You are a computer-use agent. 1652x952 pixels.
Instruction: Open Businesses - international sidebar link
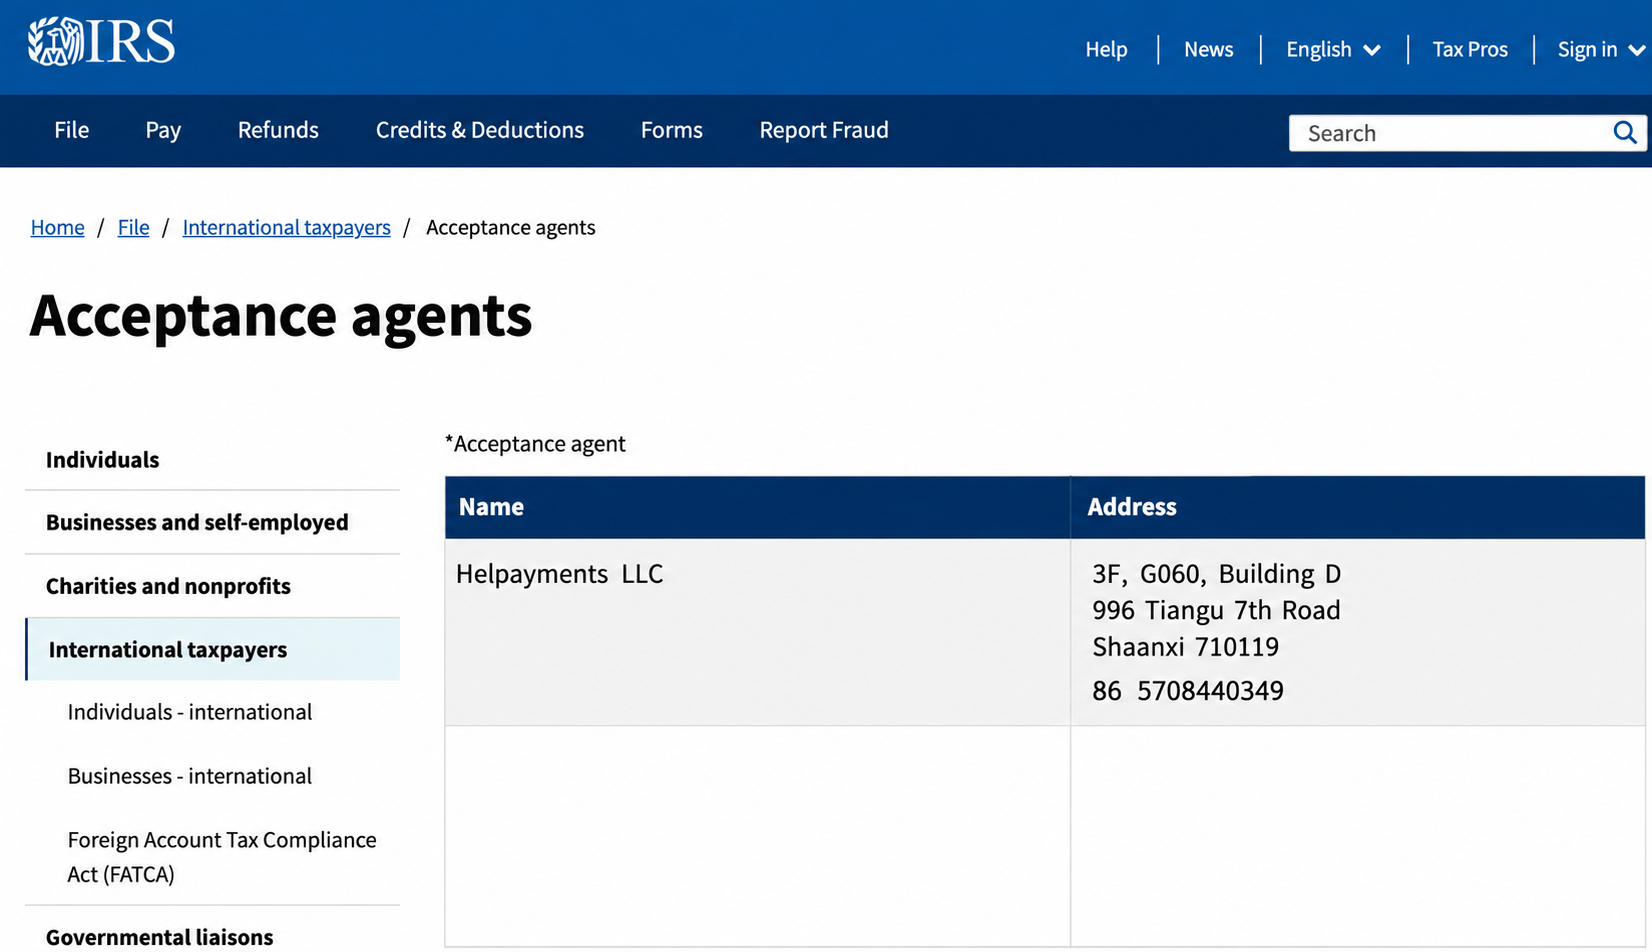pos(190,776)
